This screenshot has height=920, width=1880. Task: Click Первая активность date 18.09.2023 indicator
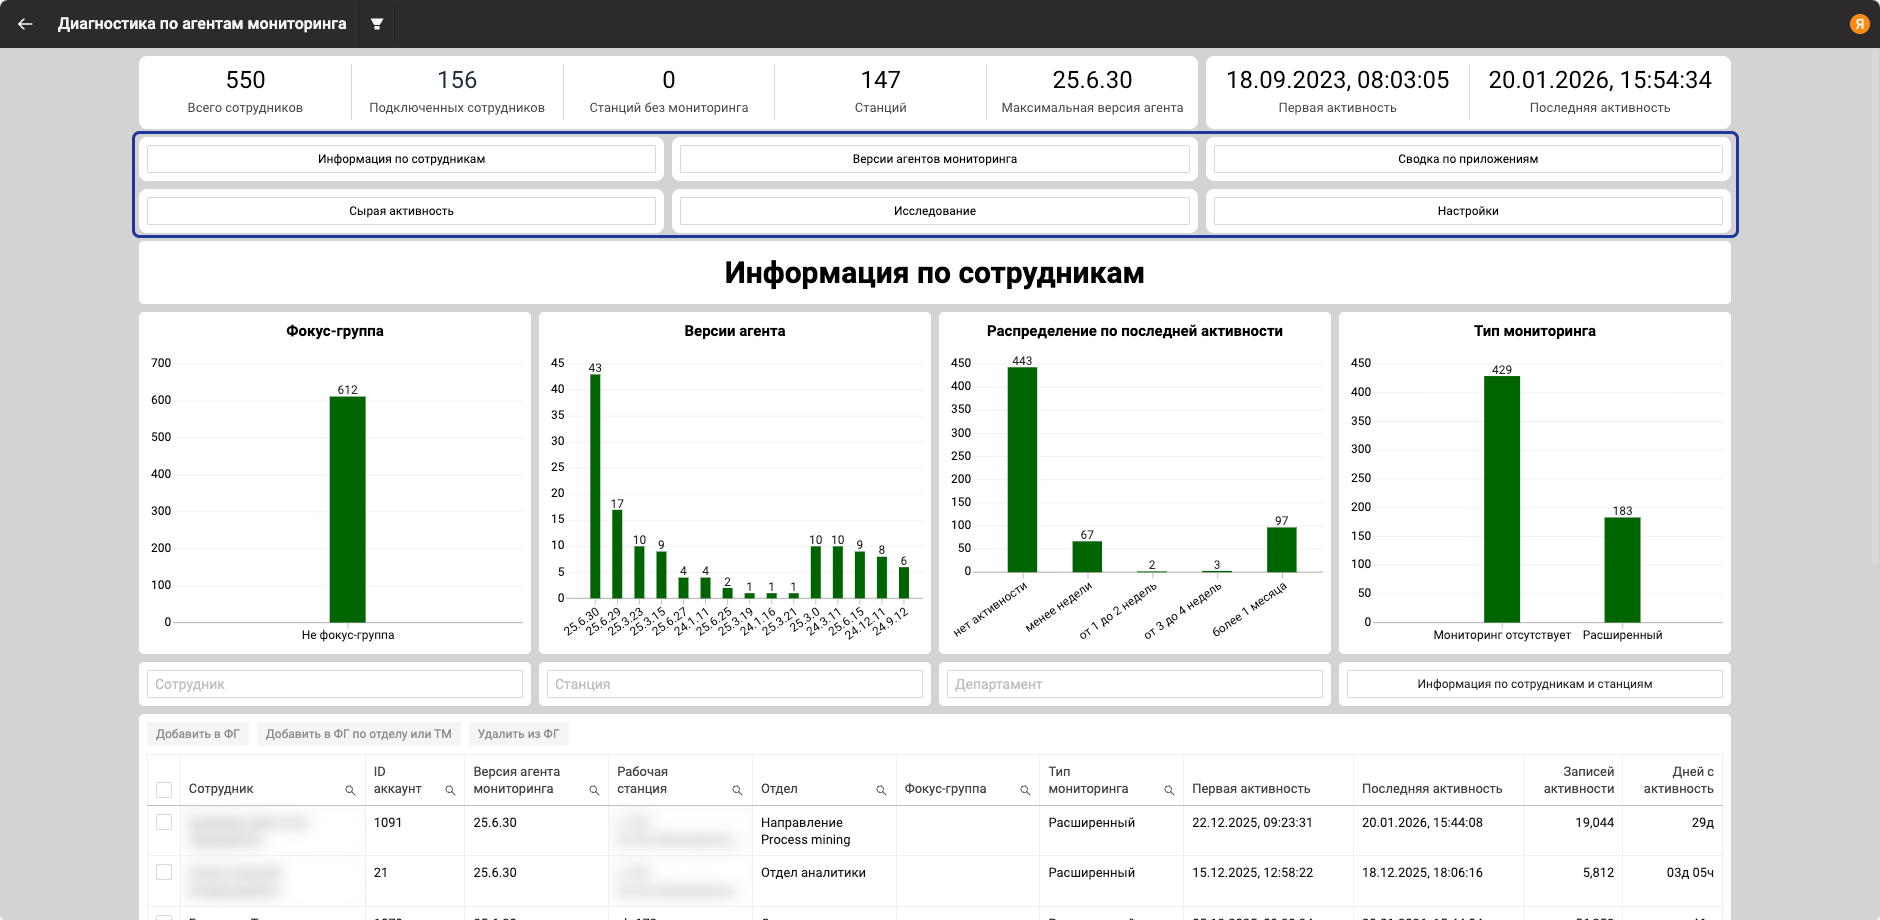pyautogui.click(x=1337, y=92)
